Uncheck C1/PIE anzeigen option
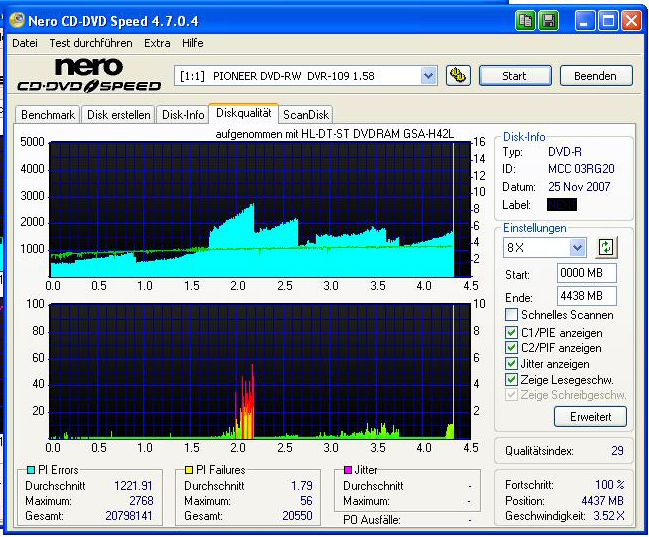The image size is (649, 537). click(x=512, y=332)
